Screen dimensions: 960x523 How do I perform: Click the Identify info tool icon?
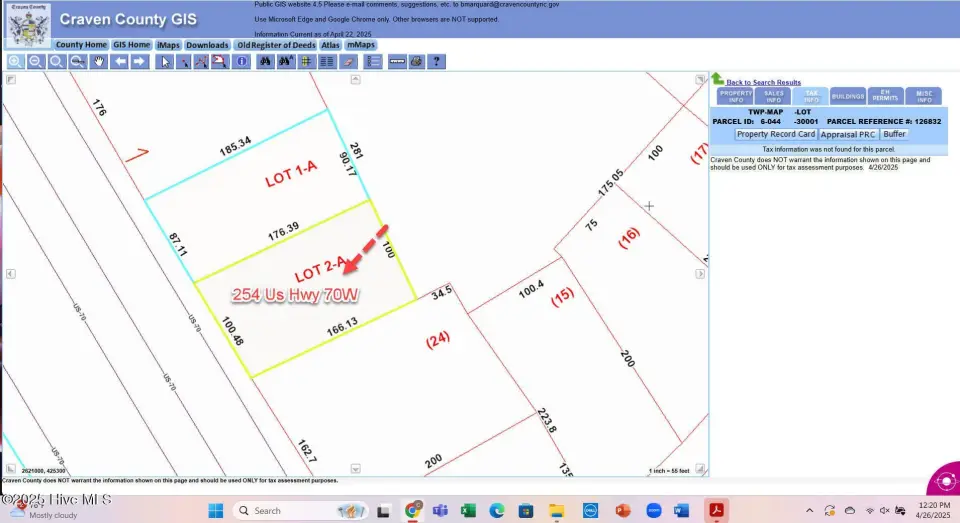point(242,62)
